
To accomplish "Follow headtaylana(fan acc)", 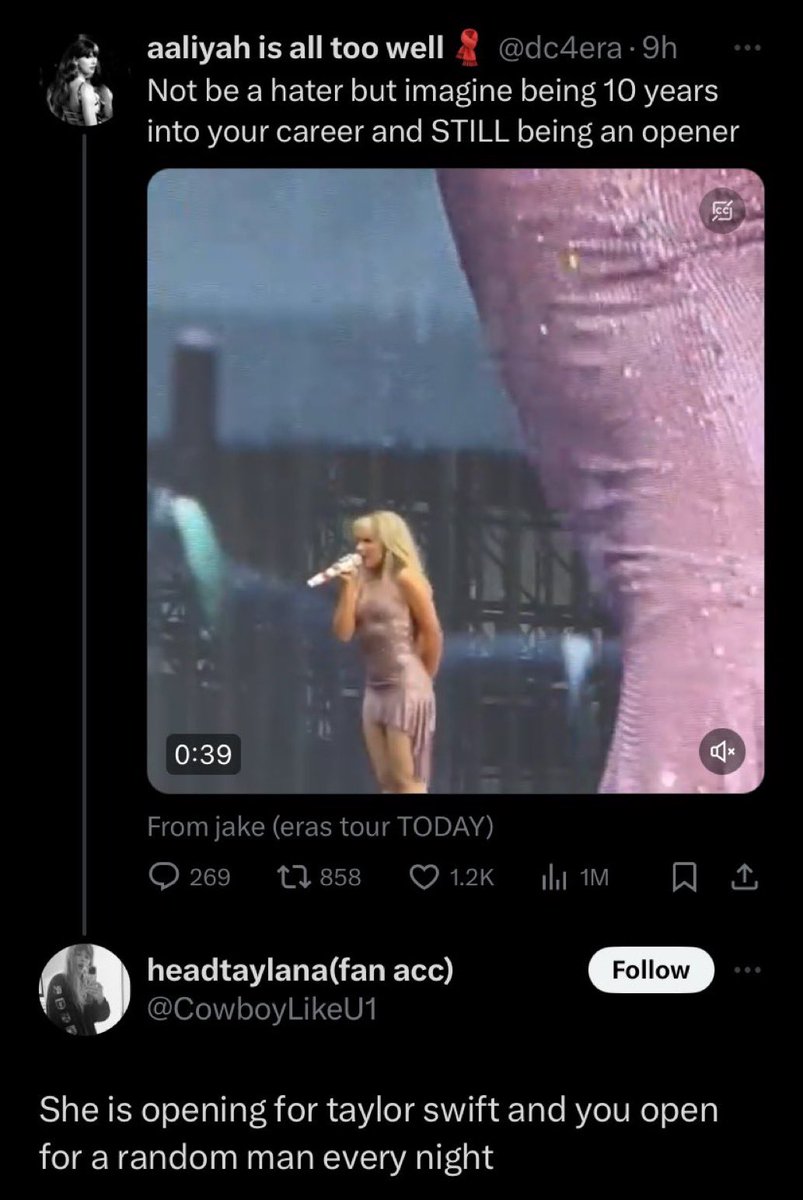I will click(x=651, y=970).
